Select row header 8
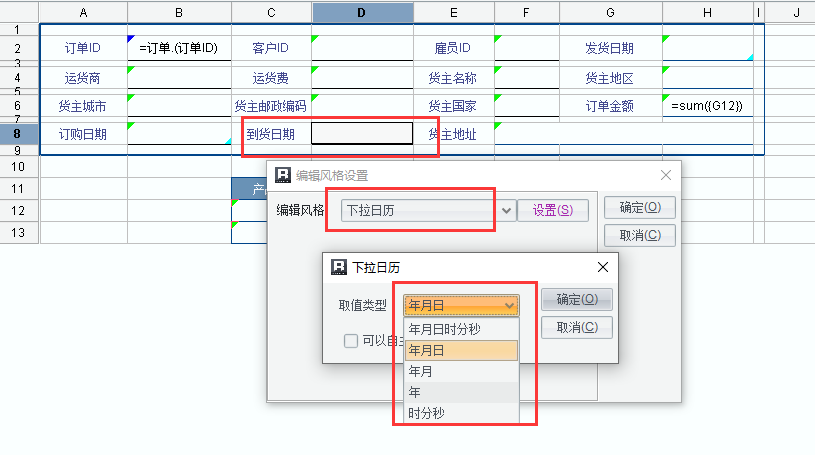Viewport: 815px width, 455px height. (x=19, y=134)
